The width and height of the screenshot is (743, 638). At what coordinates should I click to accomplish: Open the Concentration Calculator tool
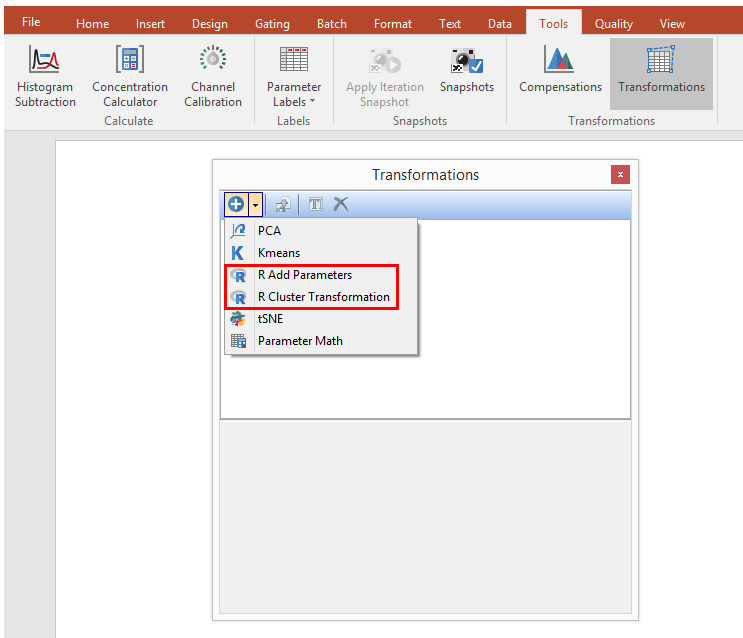(130, 62)
